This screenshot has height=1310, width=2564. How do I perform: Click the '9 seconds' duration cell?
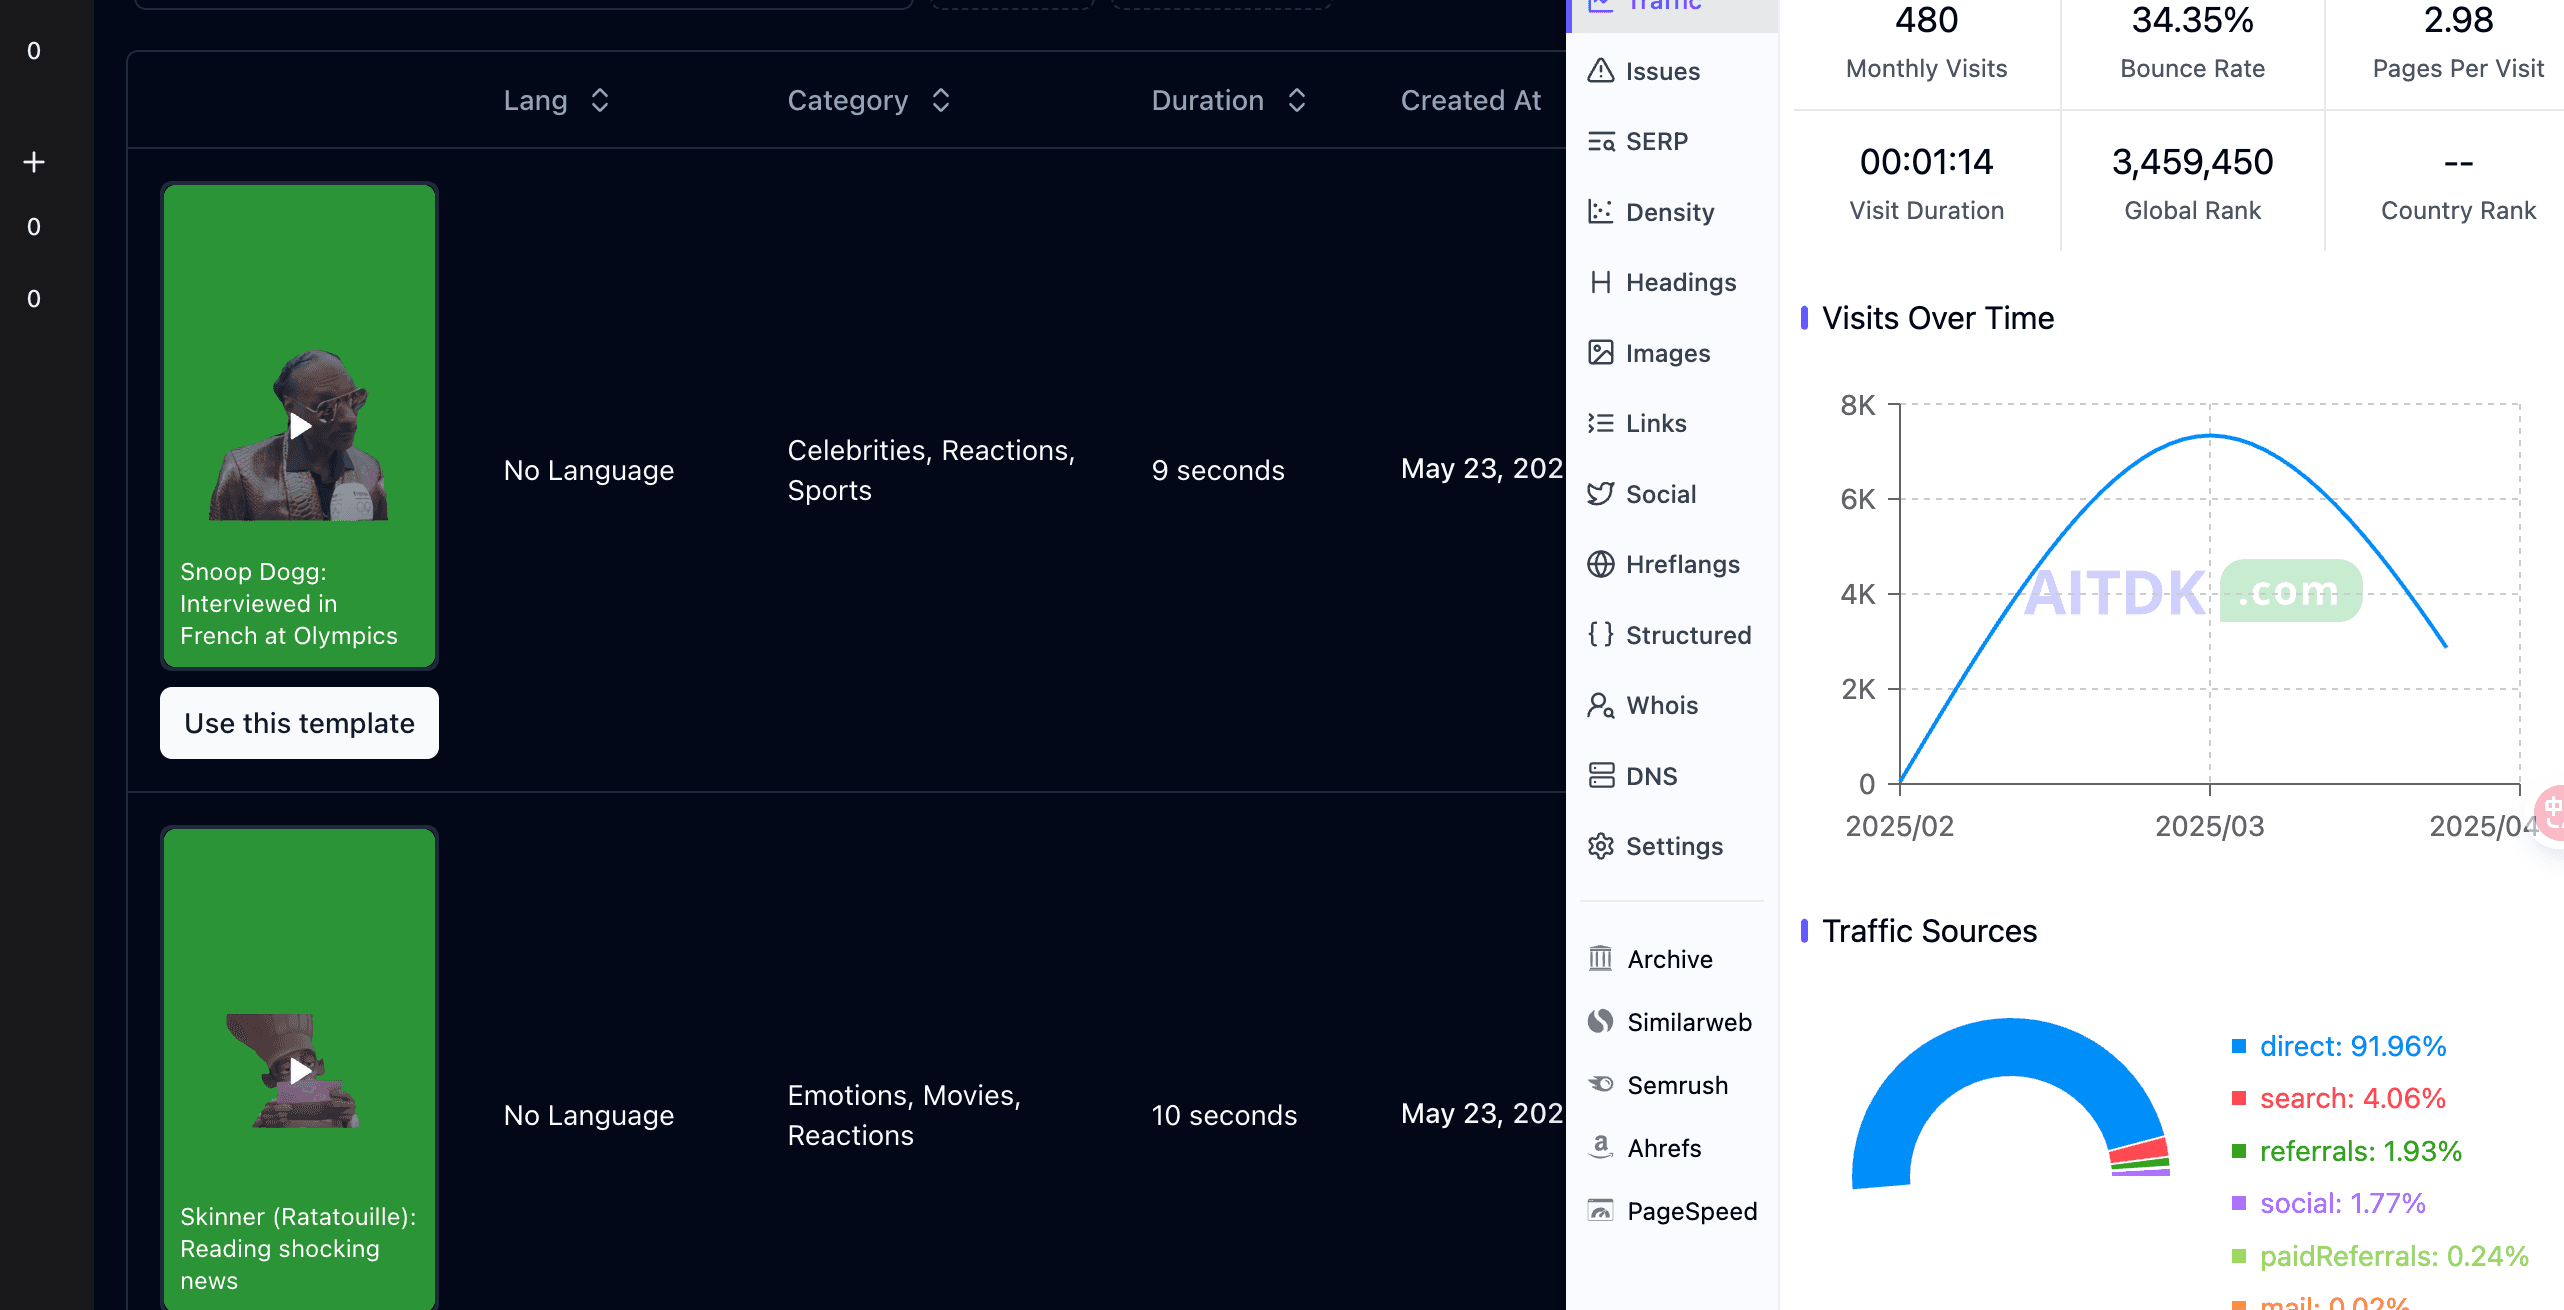pyautogui.click(x=1217, y=470)
